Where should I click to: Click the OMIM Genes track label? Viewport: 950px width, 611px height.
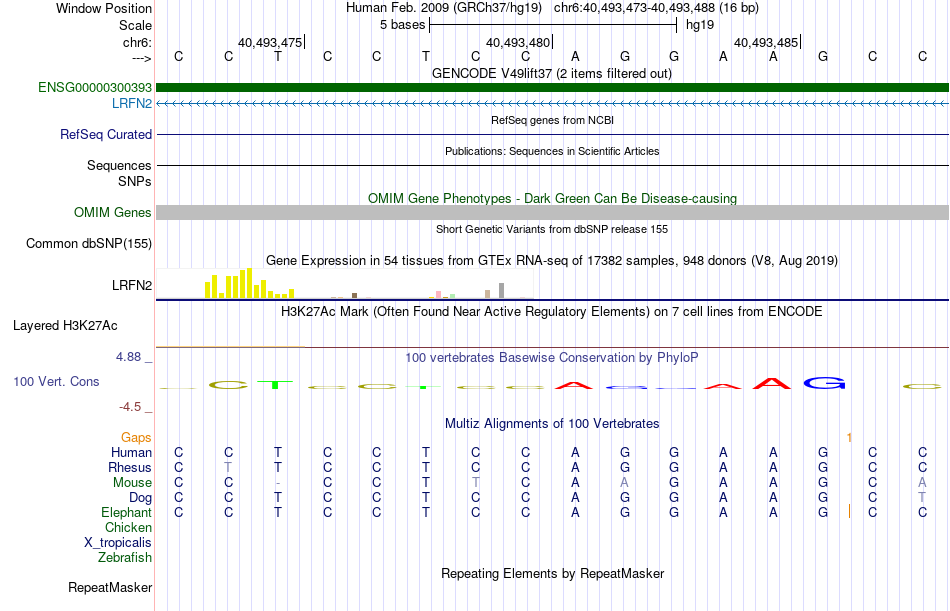[x=113, y=212]
